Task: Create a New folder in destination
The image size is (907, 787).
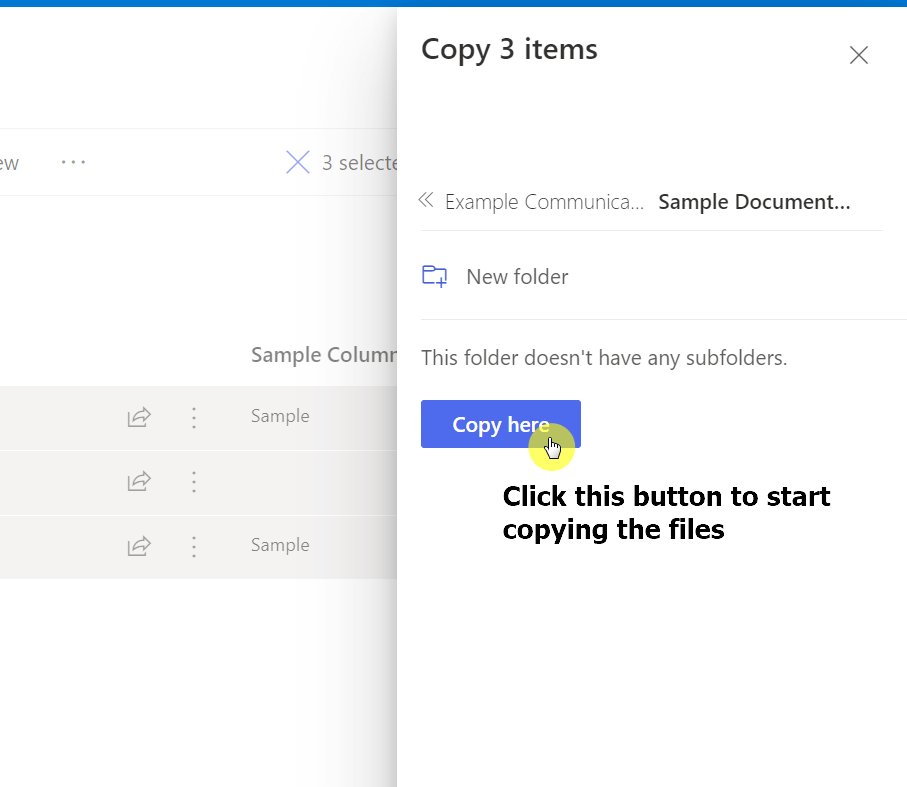Action: pos(495,276)
